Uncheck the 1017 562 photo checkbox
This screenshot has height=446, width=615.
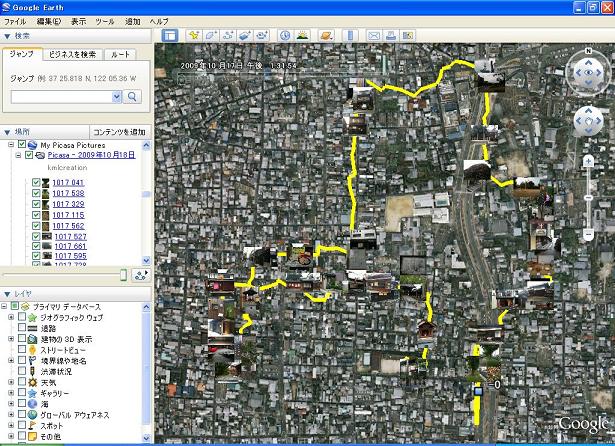click(36, 226)
